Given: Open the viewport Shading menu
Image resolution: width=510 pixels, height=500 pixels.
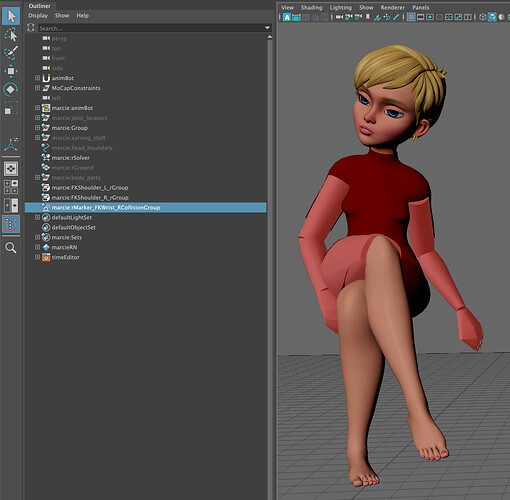Looking at the screenshot, I should pos(311,7).
